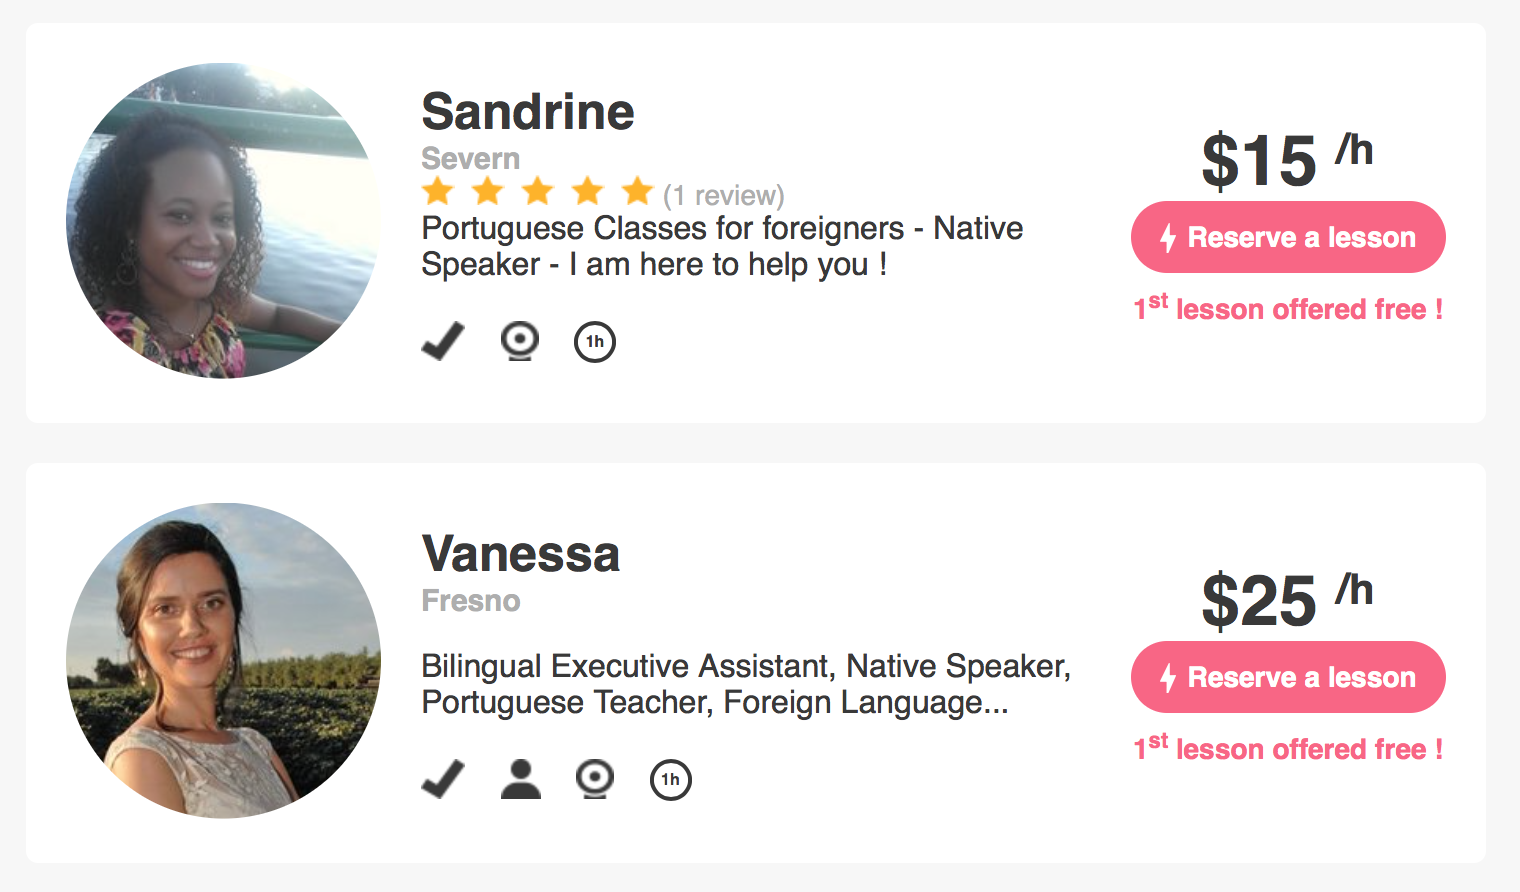
Task: Click Vanessa's verified checkmark icon
Action: point(443,779)
